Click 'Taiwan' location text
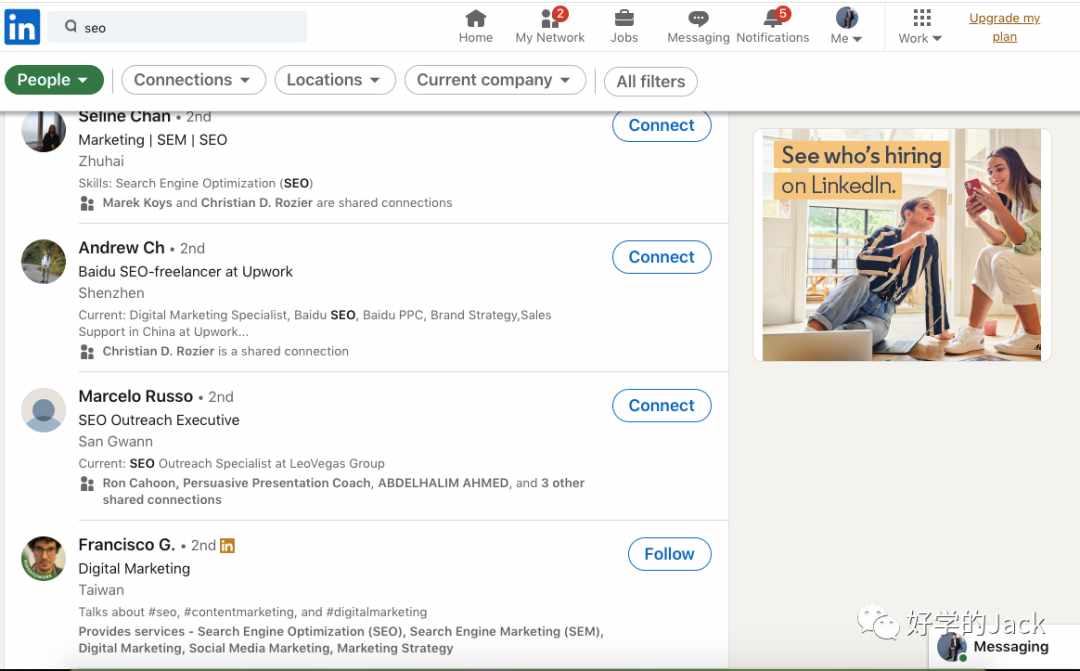 point(101,590)
